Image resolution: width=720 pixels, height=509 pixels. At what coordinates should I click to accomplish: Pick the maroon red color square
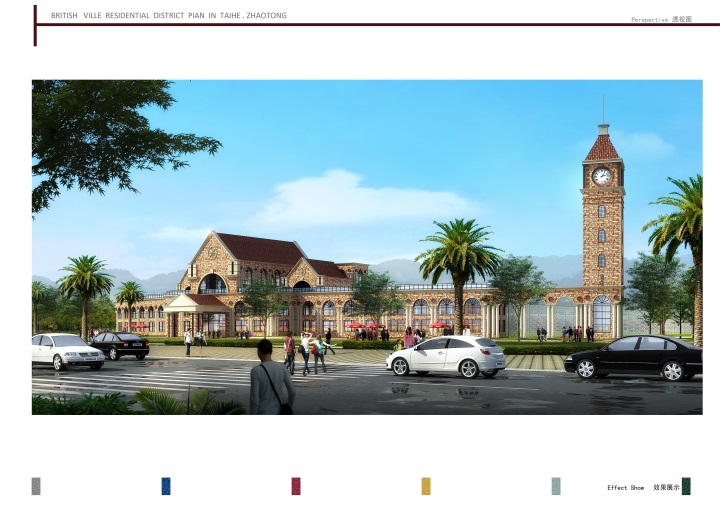tap(296, 486)
